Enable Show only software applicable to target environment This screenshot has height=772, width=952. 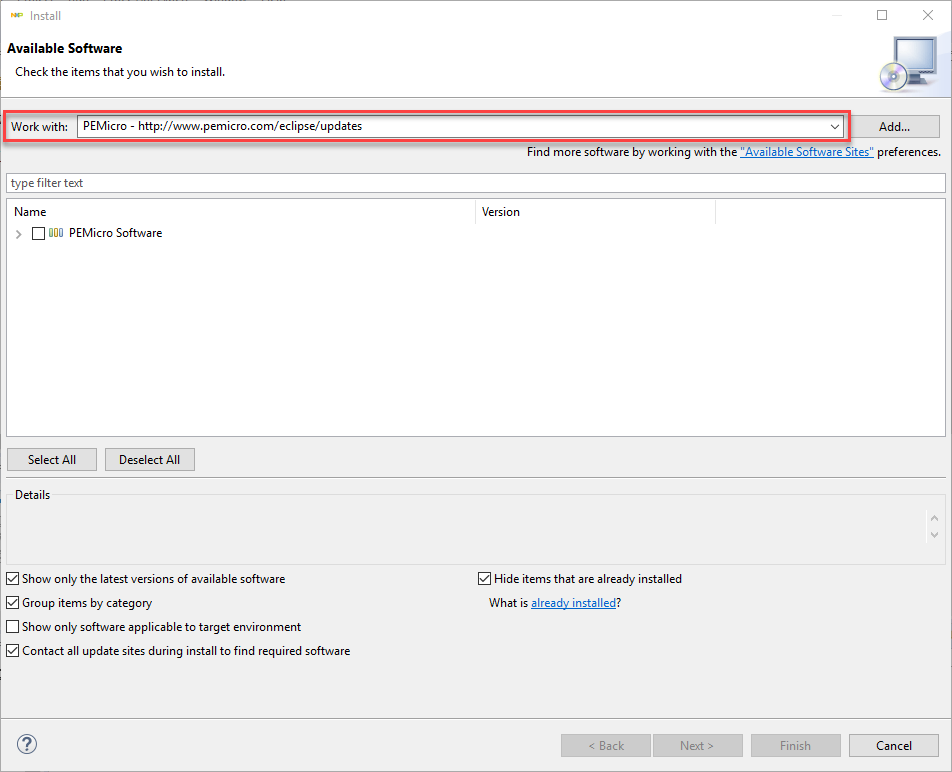tap(12, 626)
